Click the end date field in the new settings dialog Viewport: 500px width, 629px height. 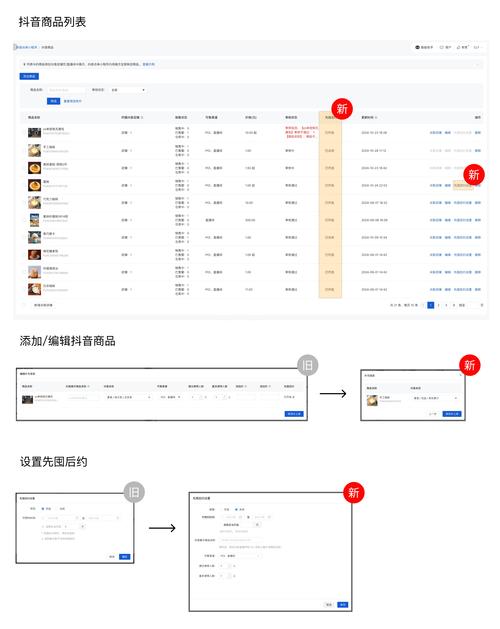[x=261, y=517]
